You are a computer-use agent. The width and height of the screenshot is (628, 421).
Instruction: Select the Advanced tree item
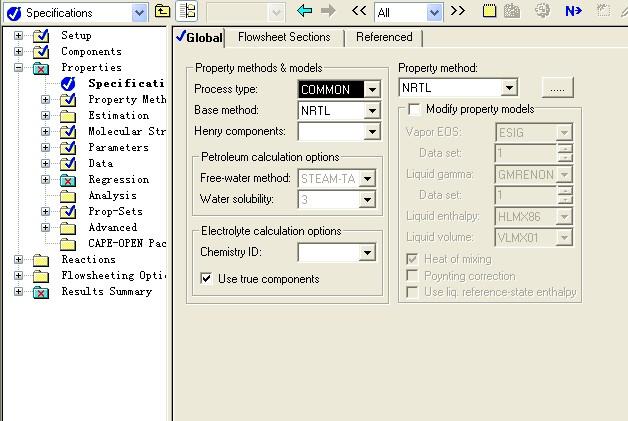pos(113,228)
